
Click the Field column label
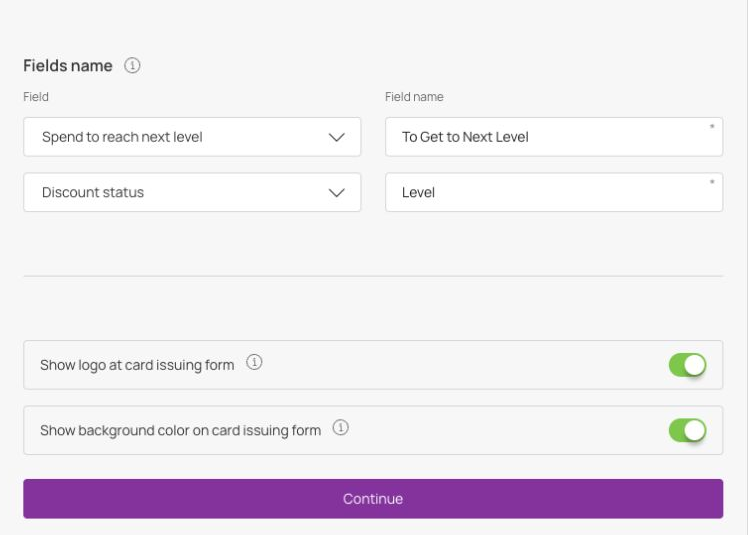36,97
